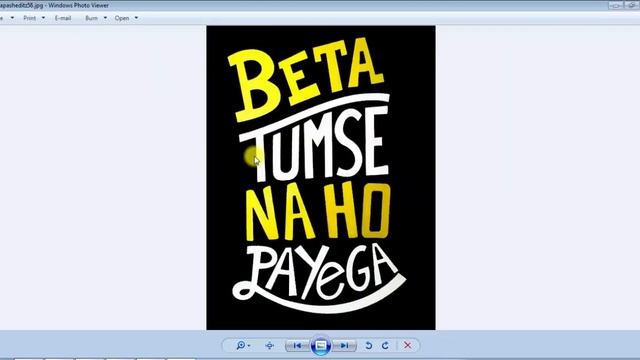Skip to the next photo
640x360 pixels.
344,346
